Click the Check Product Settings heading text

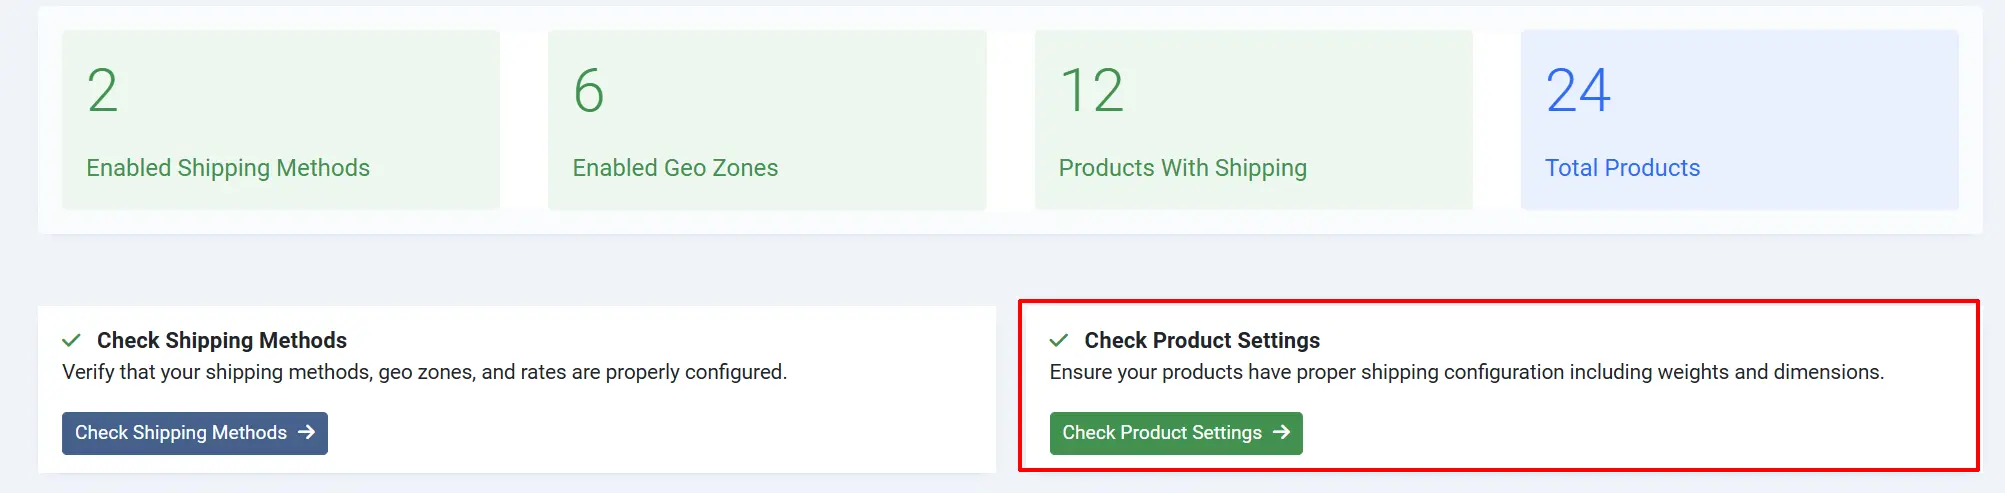coord(1202,340)
